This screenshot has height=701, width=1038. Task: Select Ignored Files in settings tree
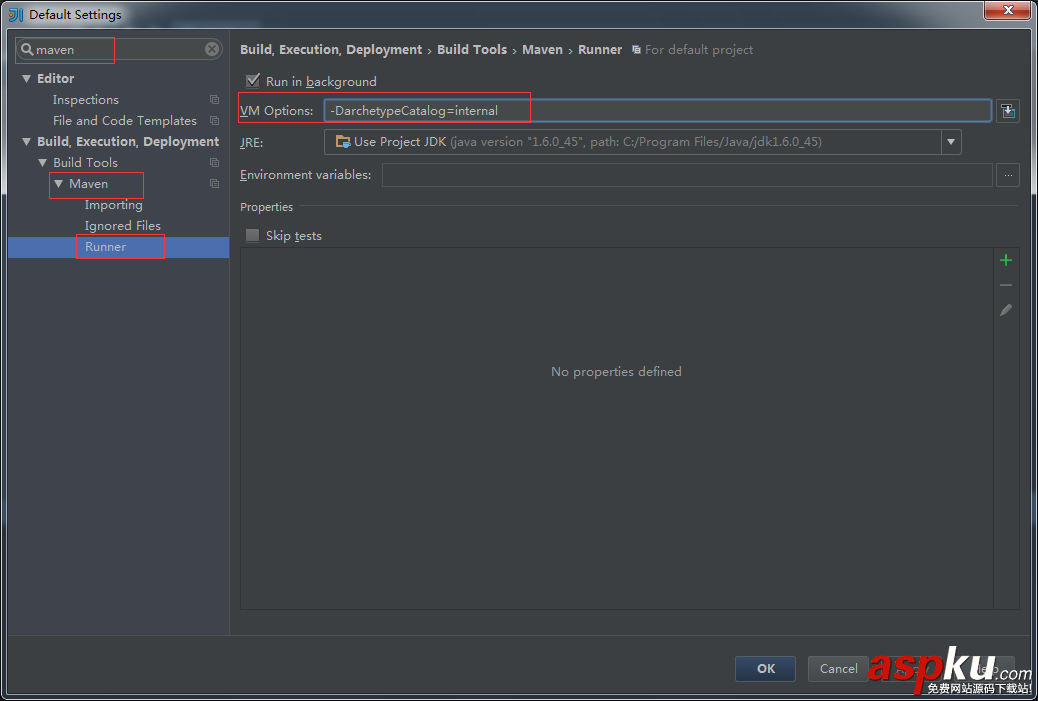(x=122, y=226)
